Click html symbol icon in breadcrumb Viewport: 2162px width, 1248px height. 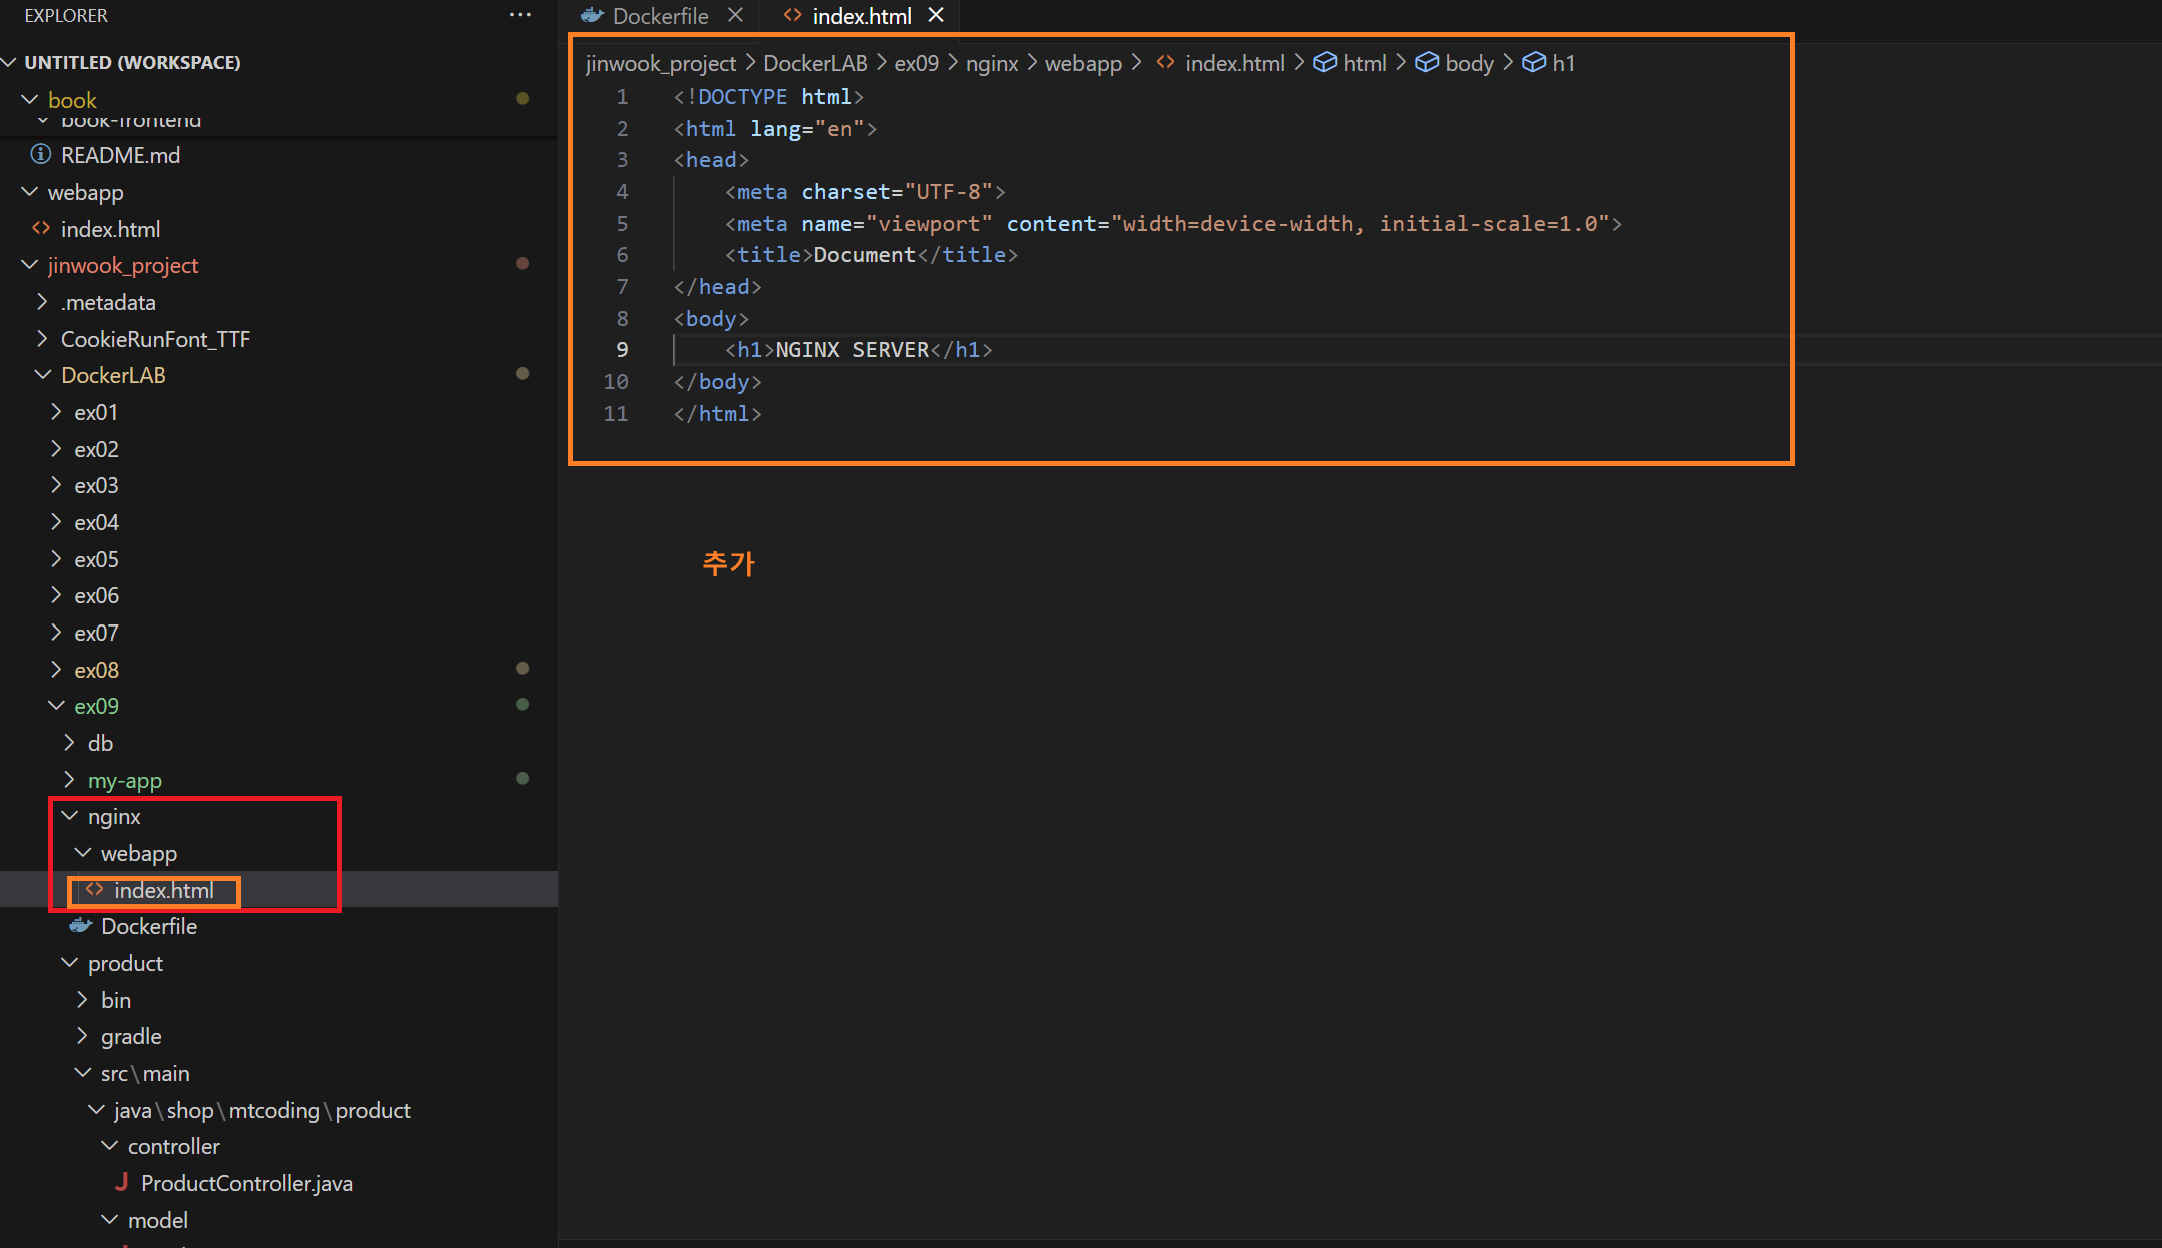(x=1324, y=63)
